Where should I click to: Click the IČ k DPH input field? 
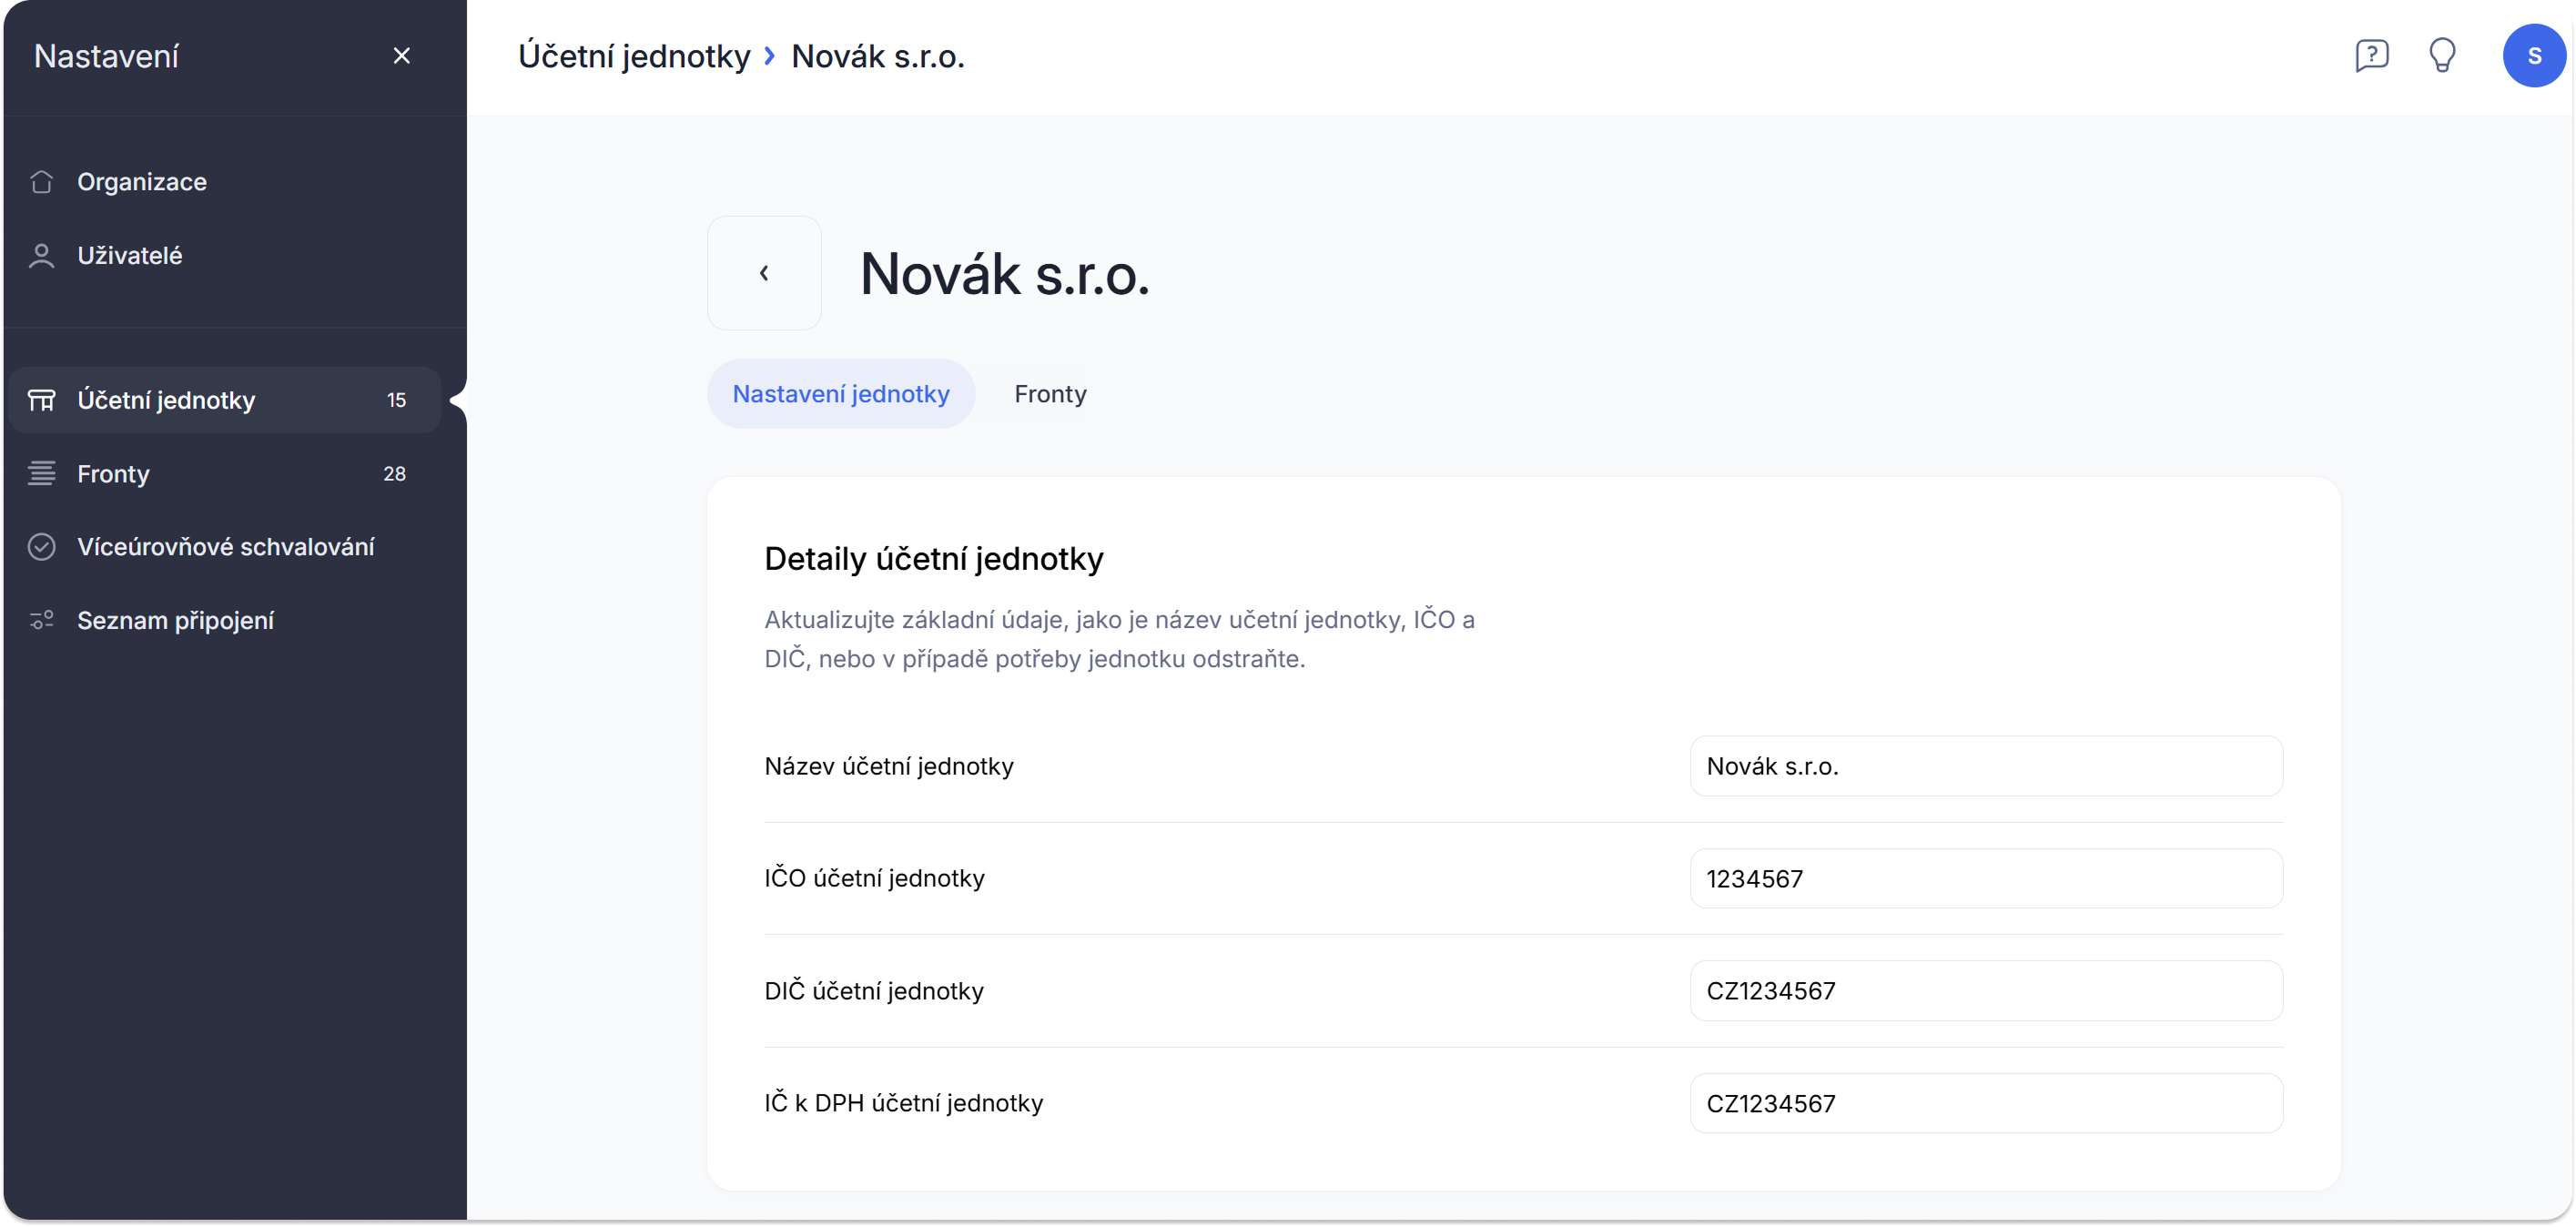[1985, 1103]
